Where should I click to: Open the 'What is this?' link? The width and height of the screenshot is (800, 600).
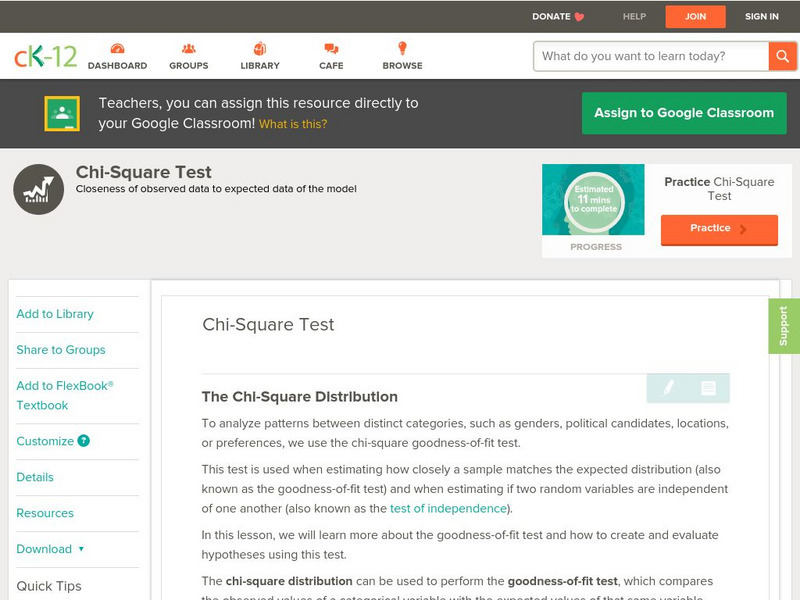pyautogui.click(x=293, y=124)
